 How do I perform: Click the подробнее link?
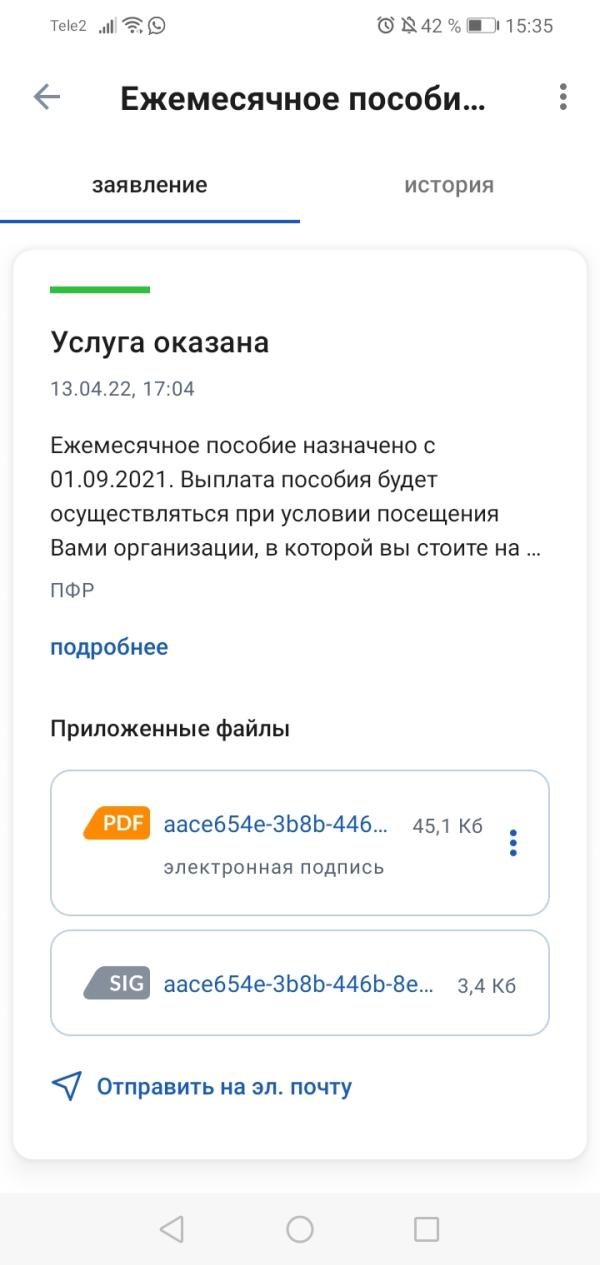(108, 647)
